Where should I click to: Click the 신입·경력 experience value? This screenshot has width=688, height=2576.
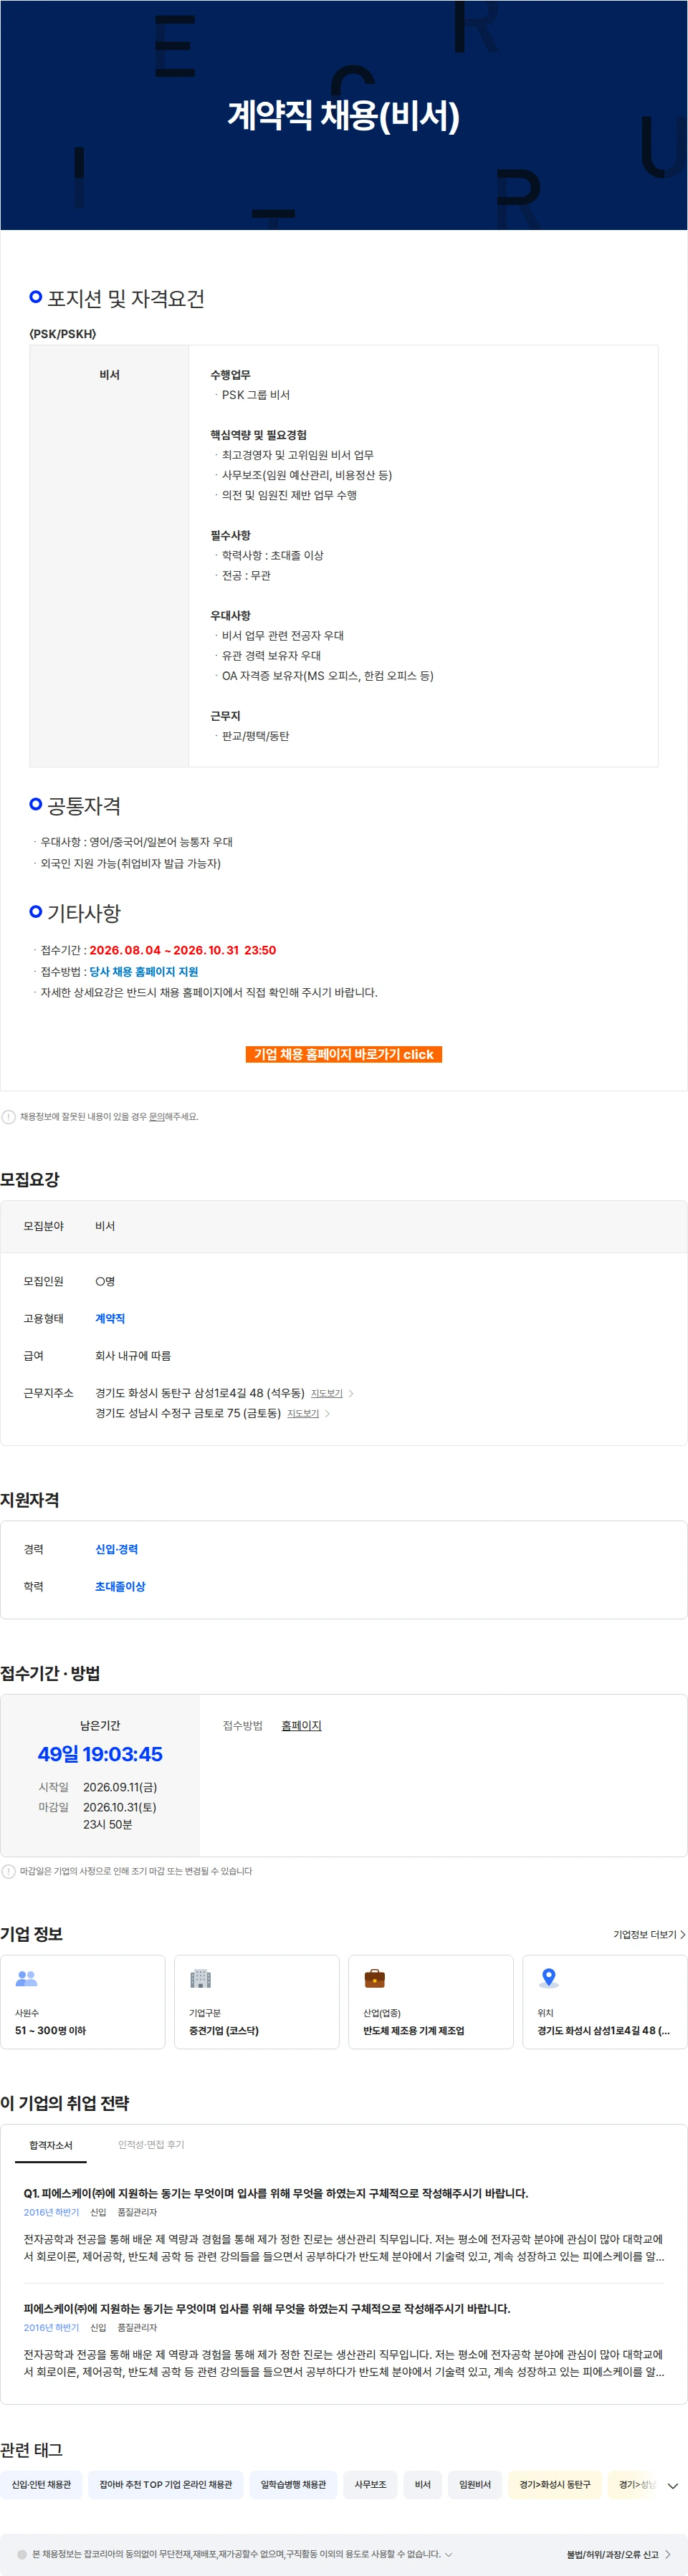click(x=117, y=1549)
